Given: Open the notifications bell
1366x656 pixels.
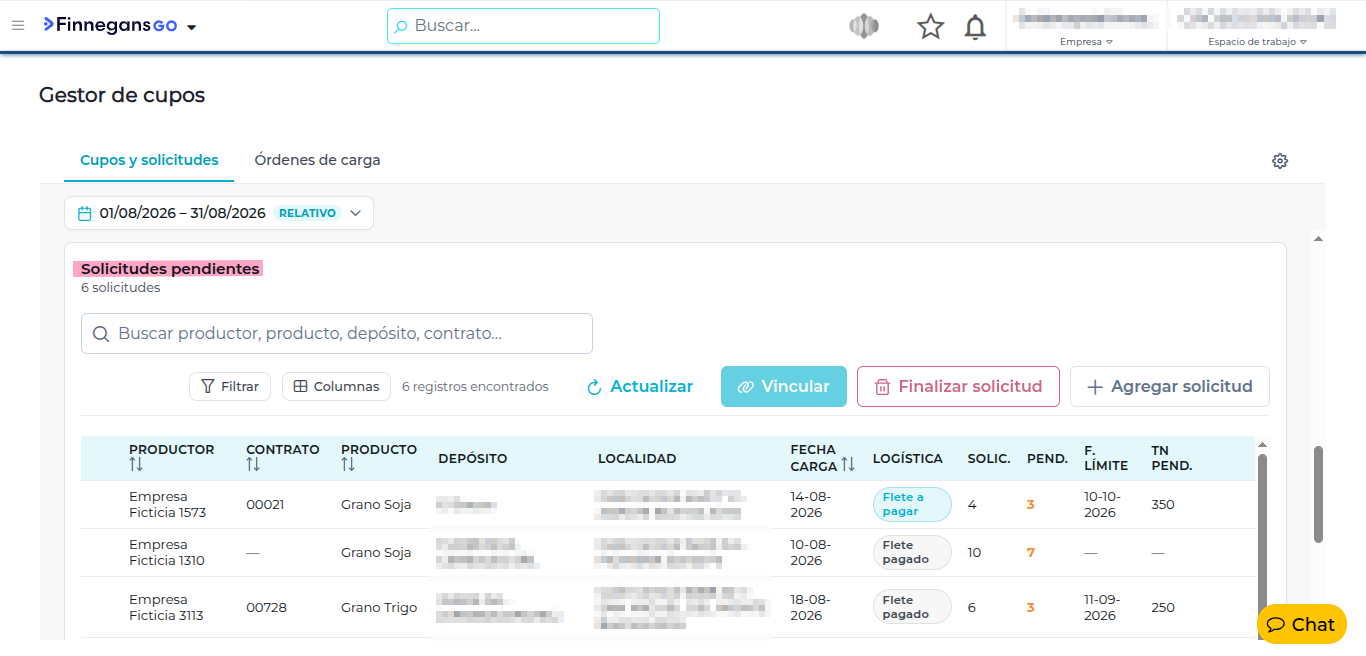Looking at the screenshot, I should (975, 27).
